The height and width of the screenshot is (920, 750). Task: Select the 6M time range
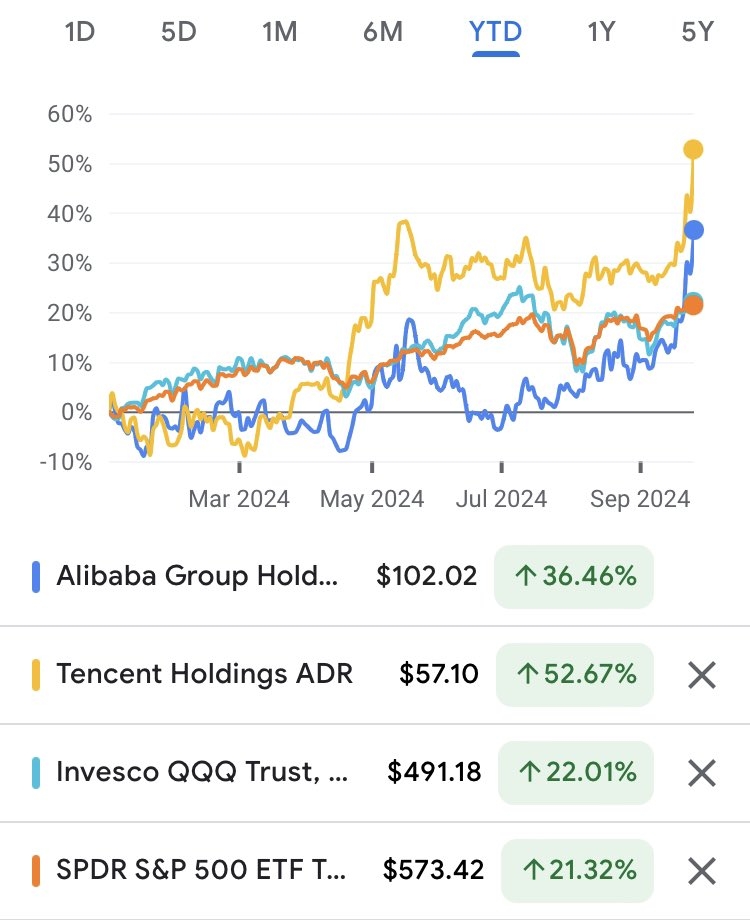coord(383,32)
